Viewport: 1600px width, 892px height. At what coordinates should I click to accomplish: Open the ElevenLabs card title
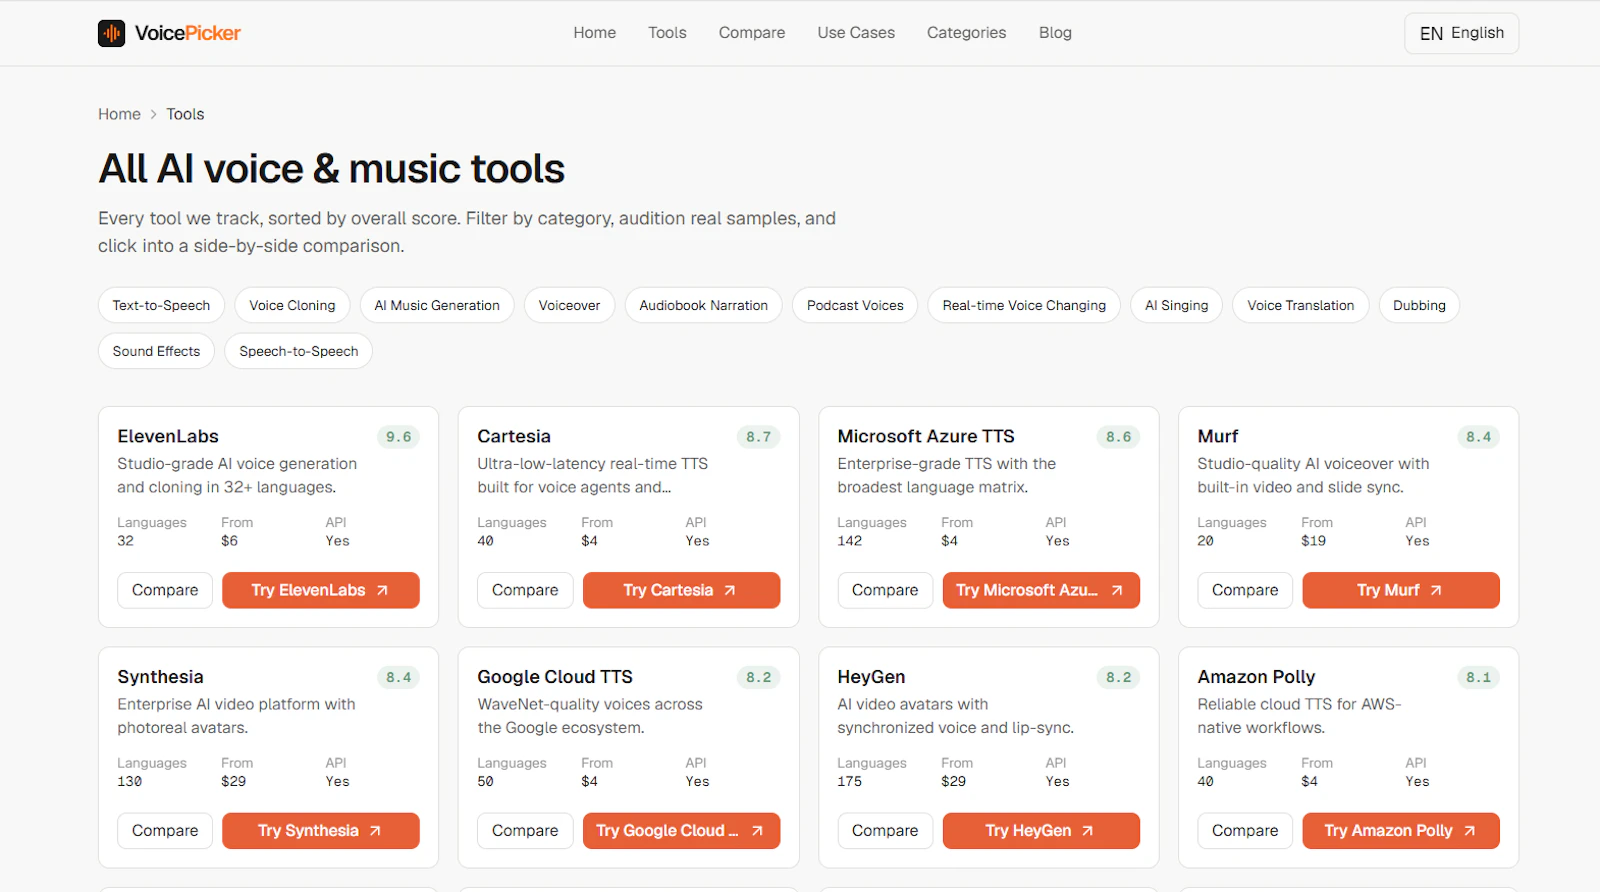[168, 436]
